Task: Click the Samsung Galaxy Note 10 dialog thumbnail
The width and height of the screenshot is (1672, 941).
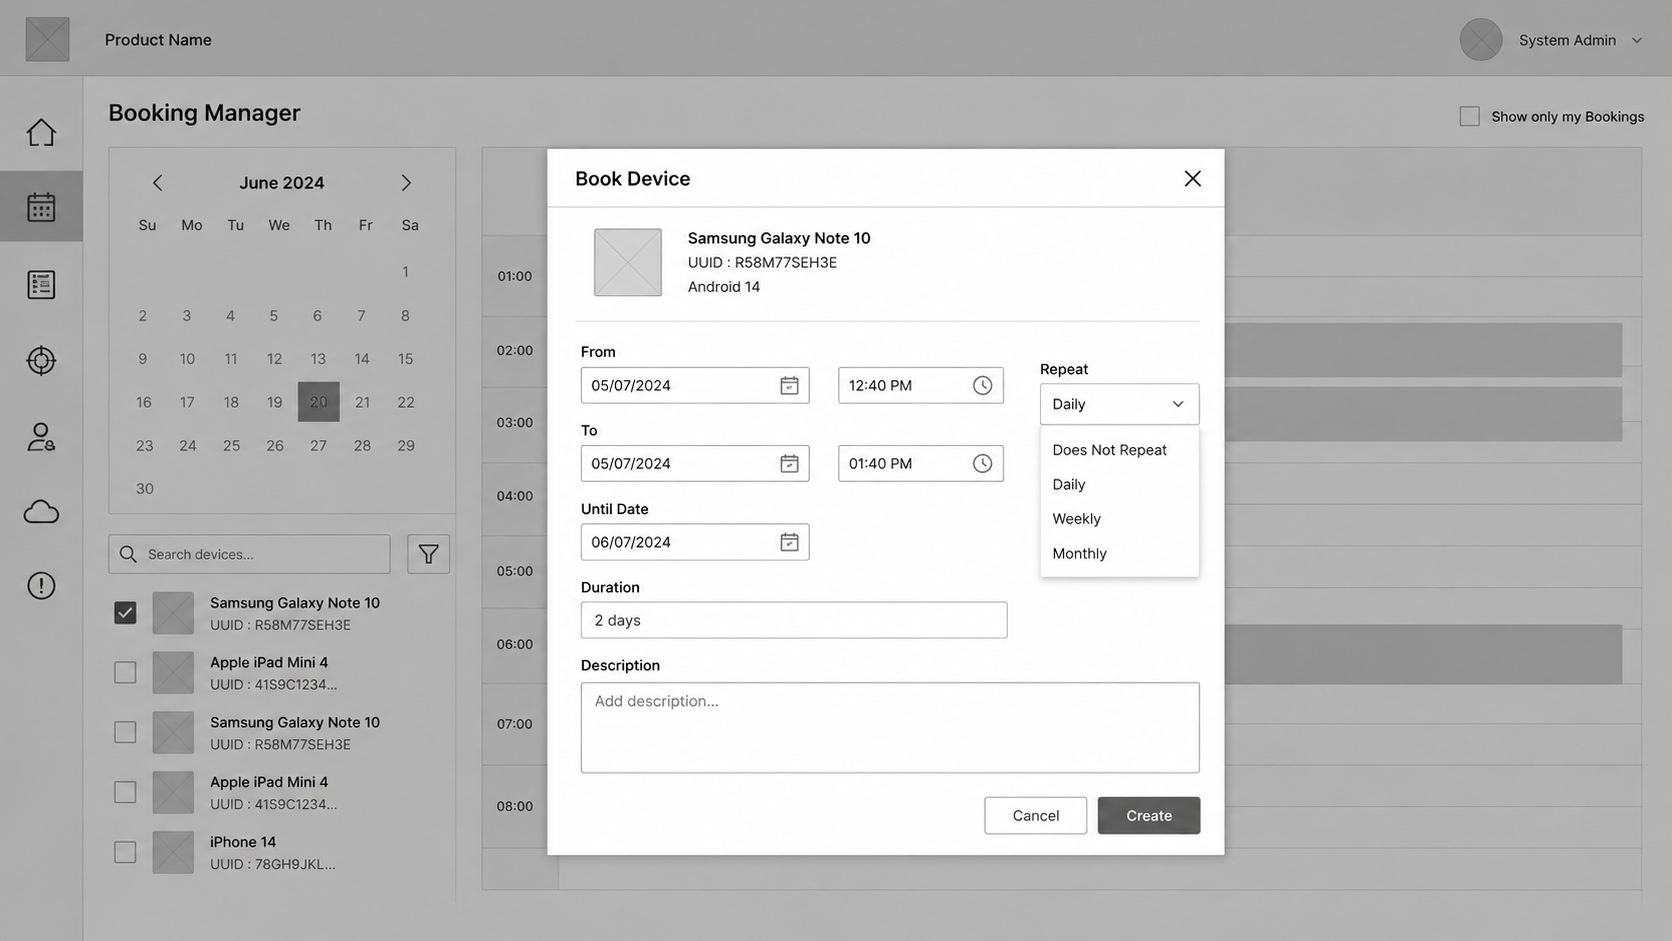Action: 628,262
